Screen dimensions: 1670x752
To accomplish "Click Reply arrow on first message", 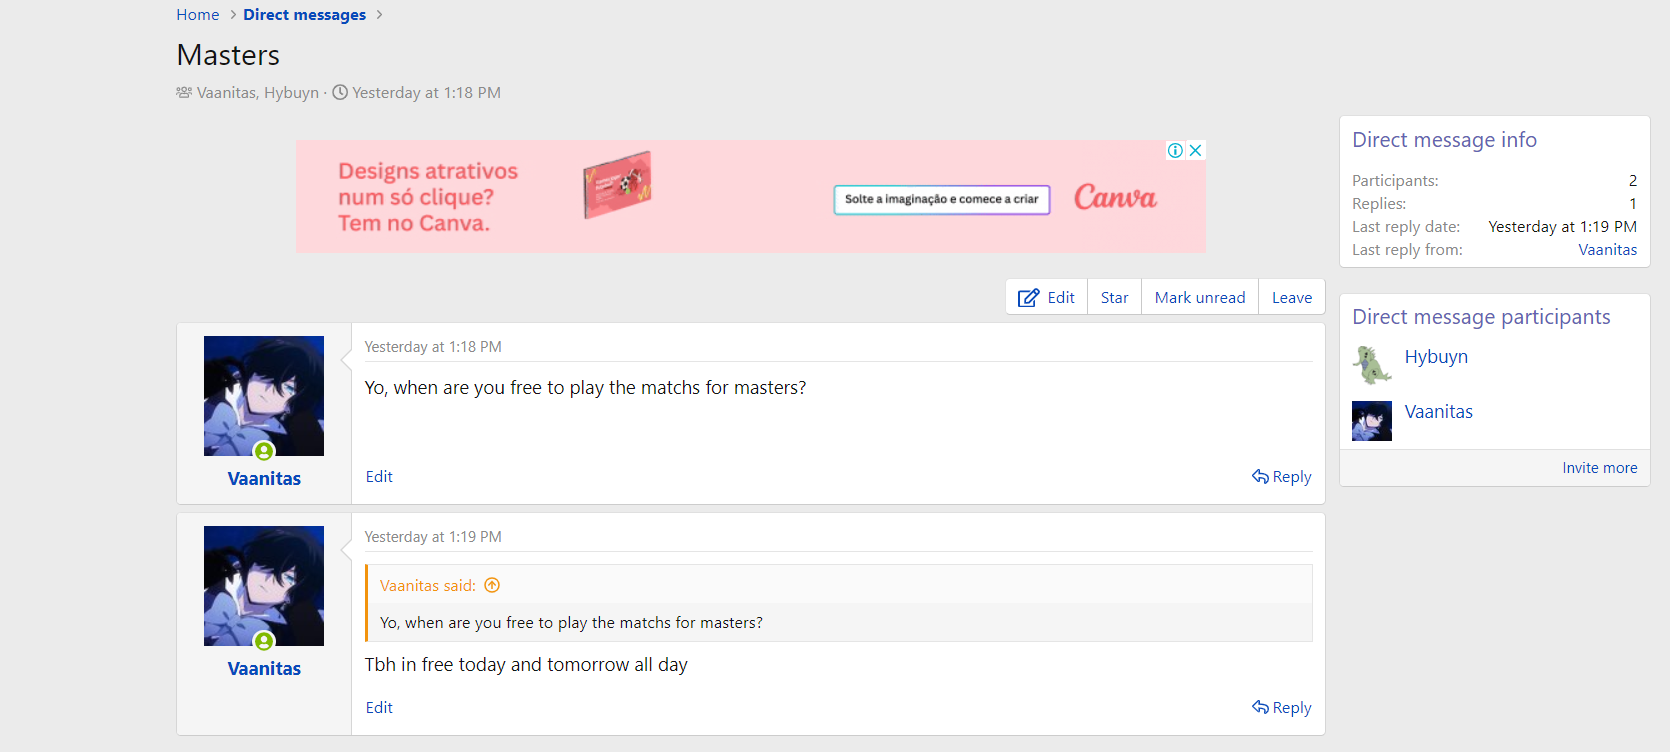I will 1281,477.
